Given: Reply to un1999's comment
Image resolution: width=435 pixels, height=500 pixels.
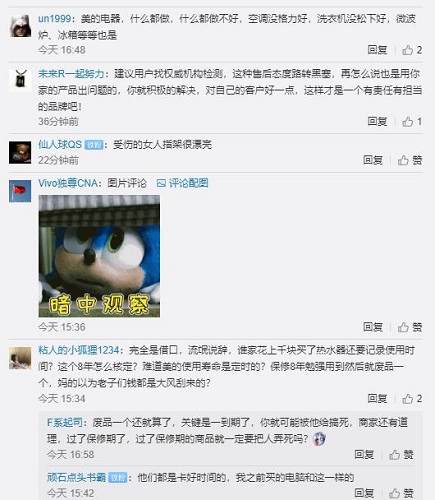Looking at the screenshot, I should point(377,50).
